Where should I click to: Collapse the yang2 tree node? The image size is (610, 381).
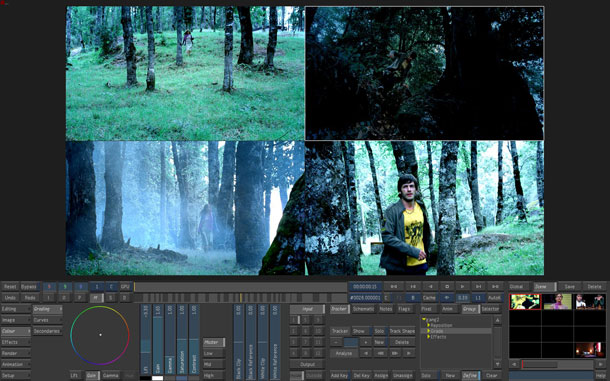[424, 320]
